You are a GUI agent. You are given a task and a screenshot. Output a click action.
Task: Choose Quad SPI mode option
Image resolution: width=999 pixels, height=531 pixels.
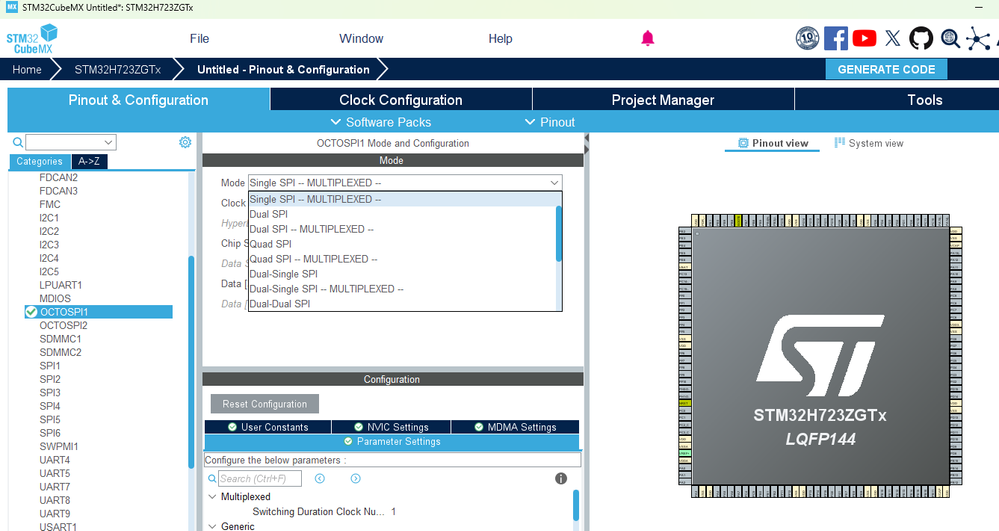(270, 244)
